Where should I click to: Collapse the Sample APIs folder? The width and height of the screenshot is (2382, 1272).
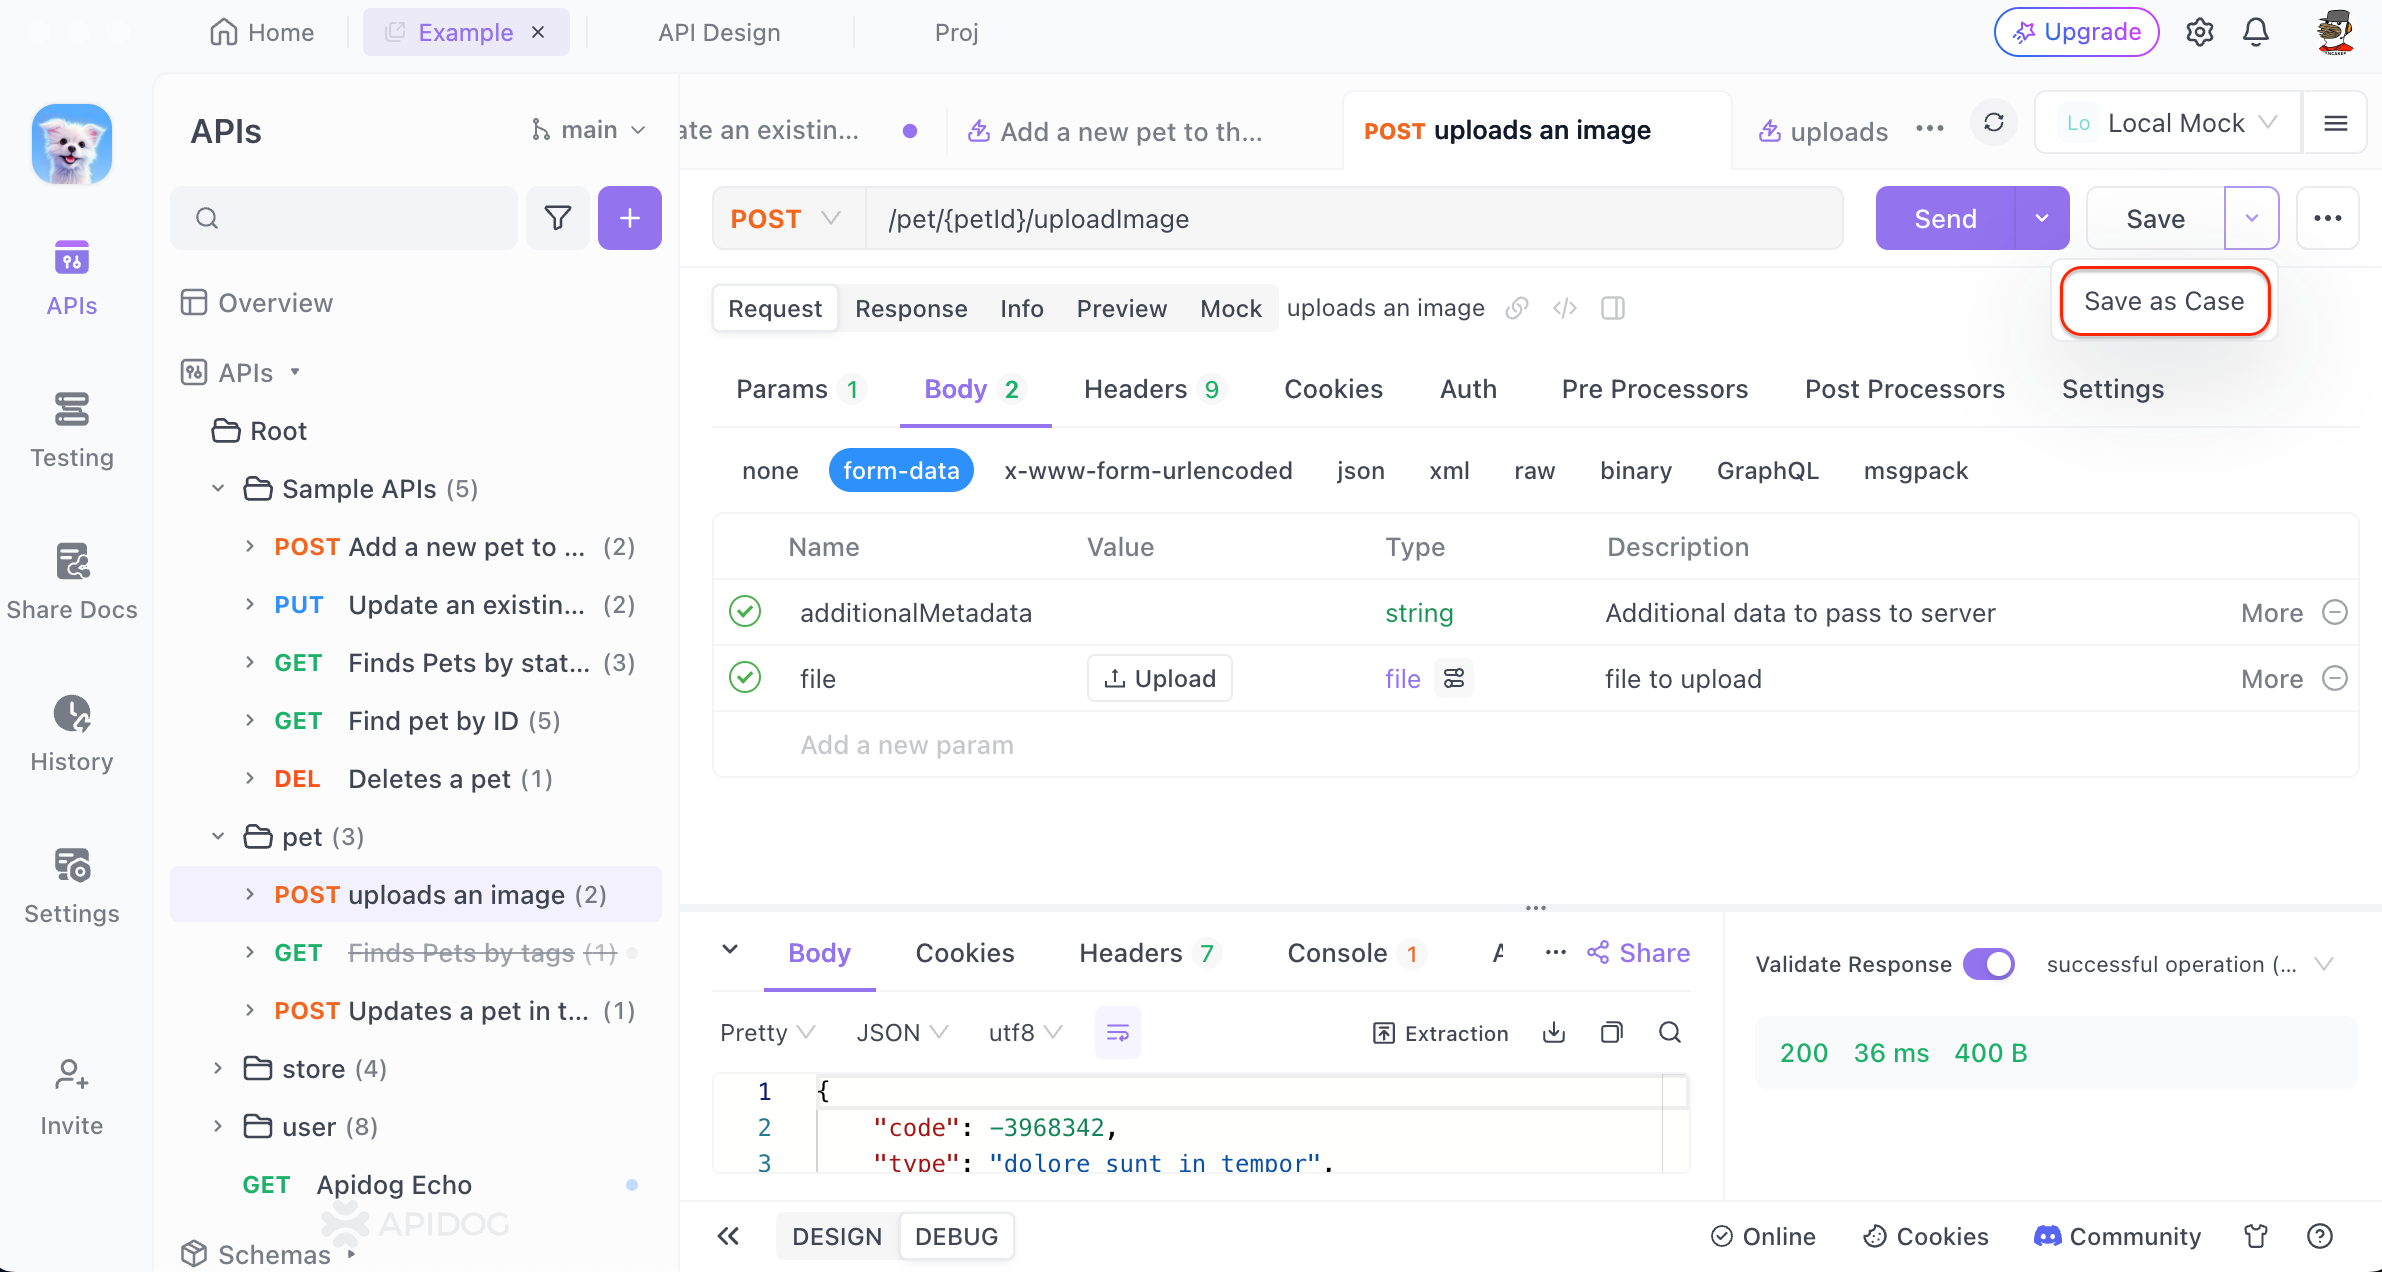point(218,489)
